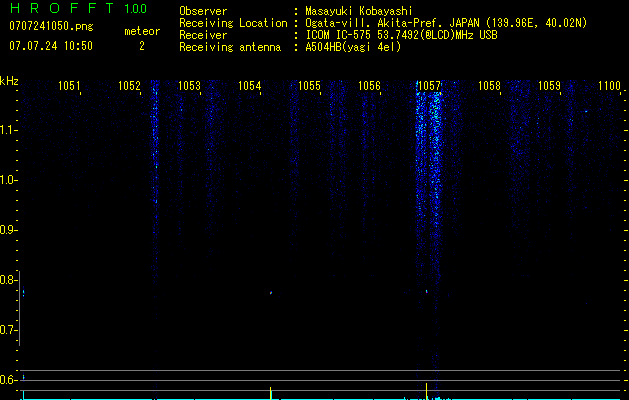This screenshot has height=400, width=629.
Task: Click the yellow intensity spike below 1057
Action: [426, 391]
